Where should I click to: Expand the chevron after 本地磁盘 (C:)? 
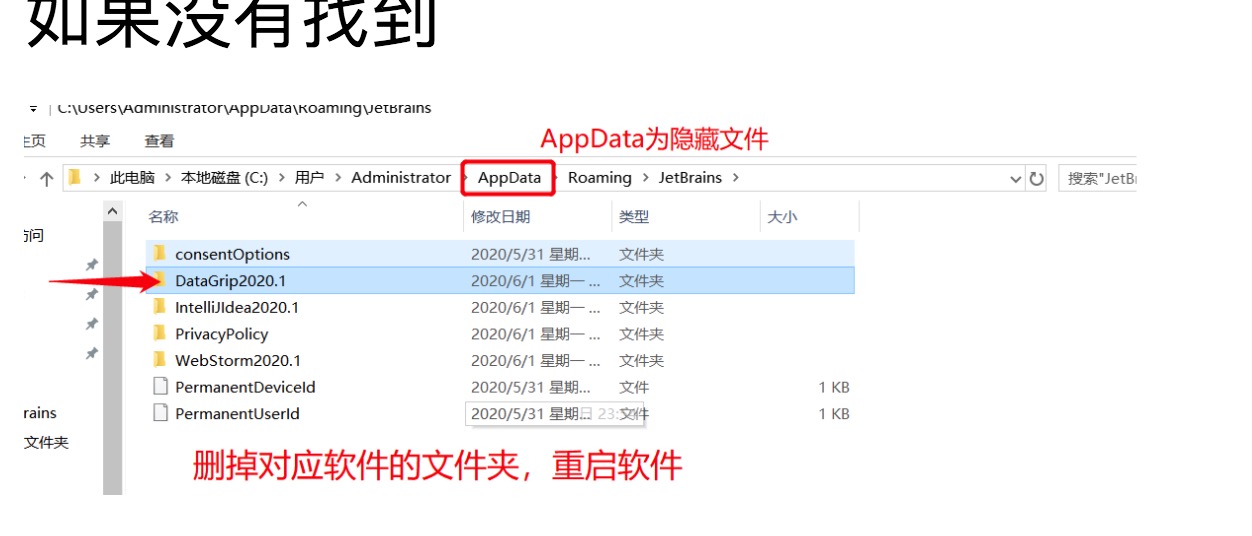[282, 178]
